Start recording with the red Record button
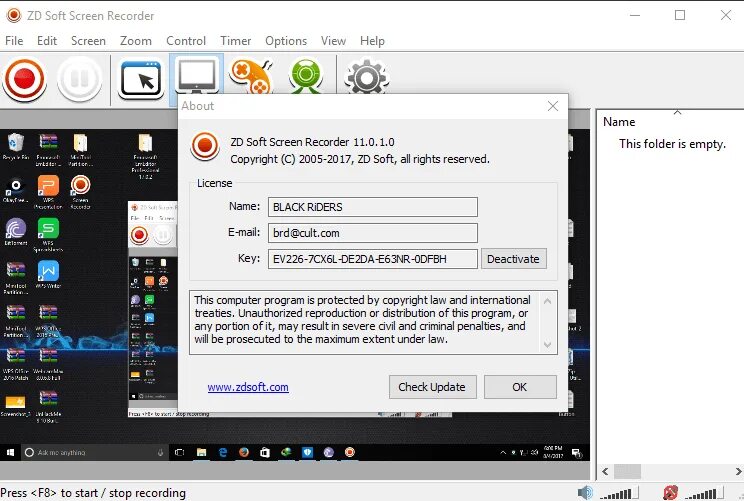The height and width of the screenshot is (501, 744). [25, 79]
